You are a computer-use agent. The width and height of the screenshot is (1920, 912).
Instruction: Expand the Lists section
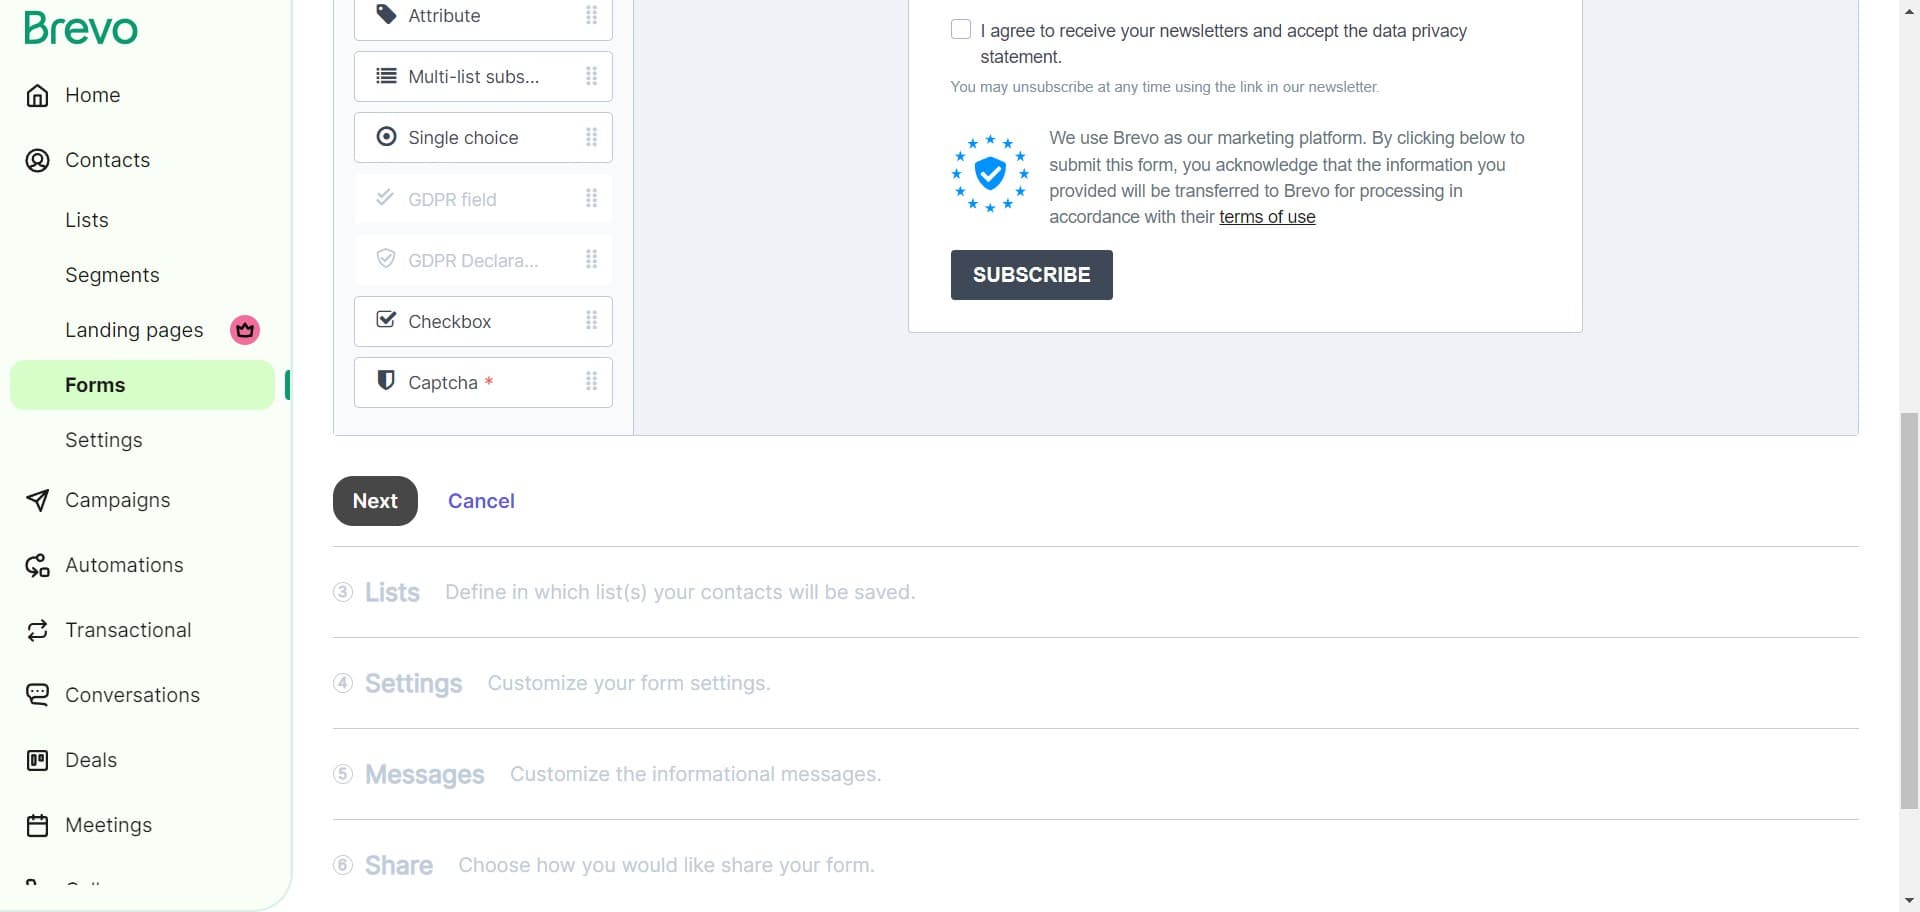coord(392,591)
